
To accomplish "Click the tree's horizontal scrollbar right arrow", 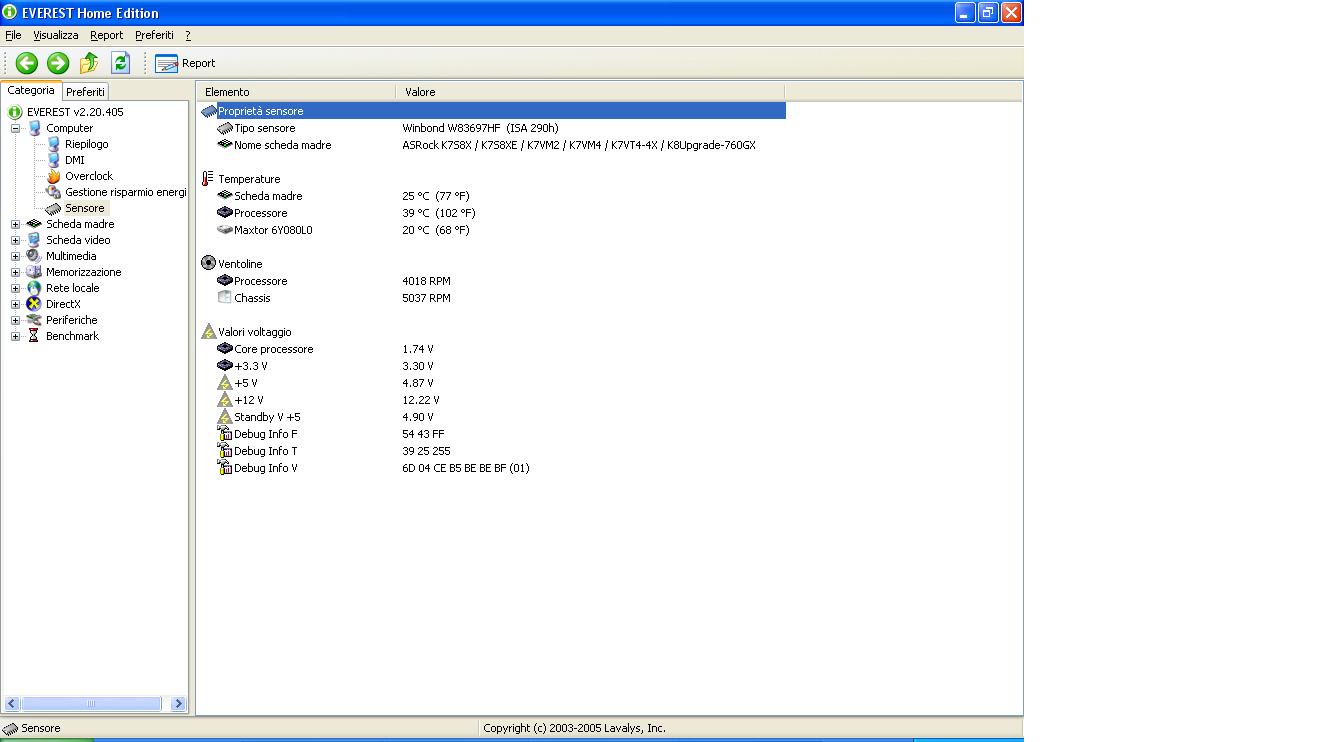I will tap(178, 704).
